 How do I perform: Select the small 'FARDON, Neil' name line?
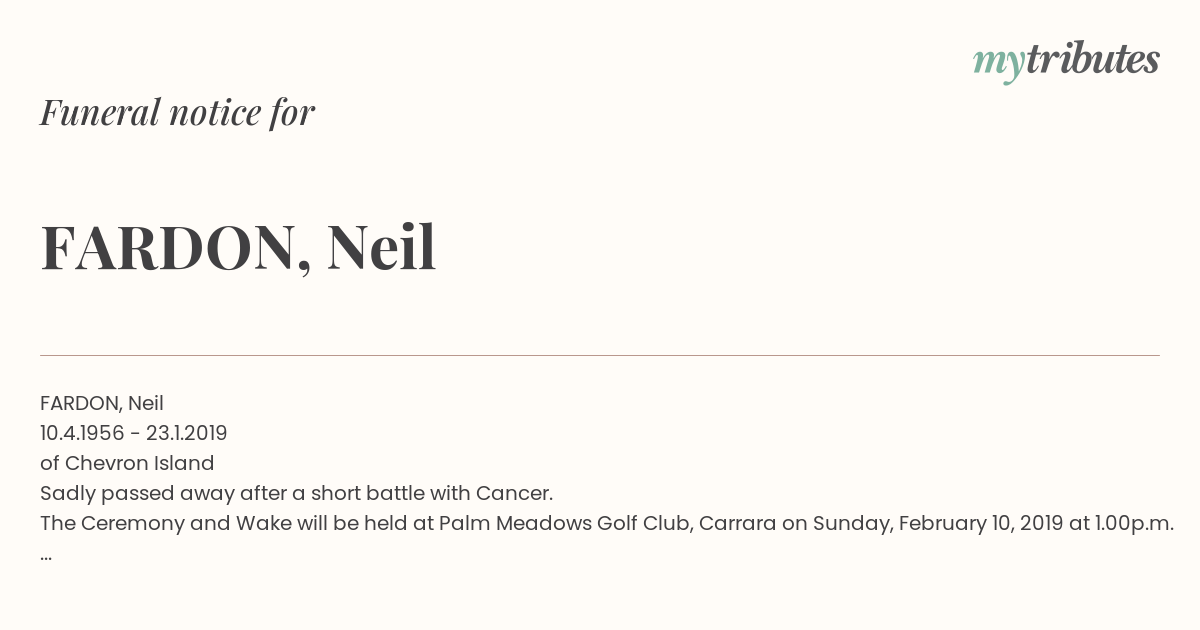coord(102,403)
